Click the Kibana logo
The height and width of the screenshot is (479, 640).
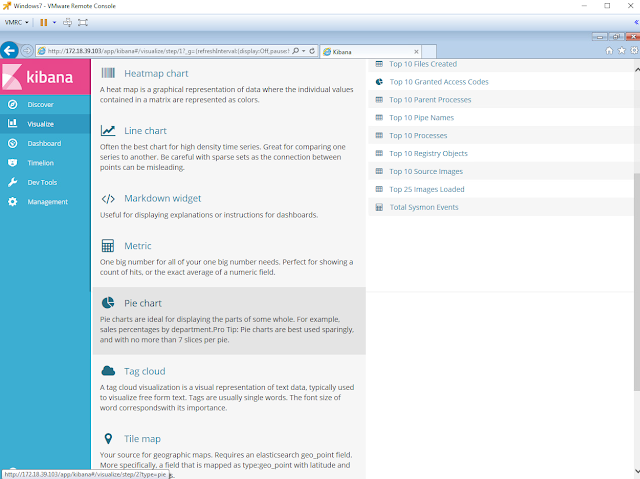click(45, 77)
